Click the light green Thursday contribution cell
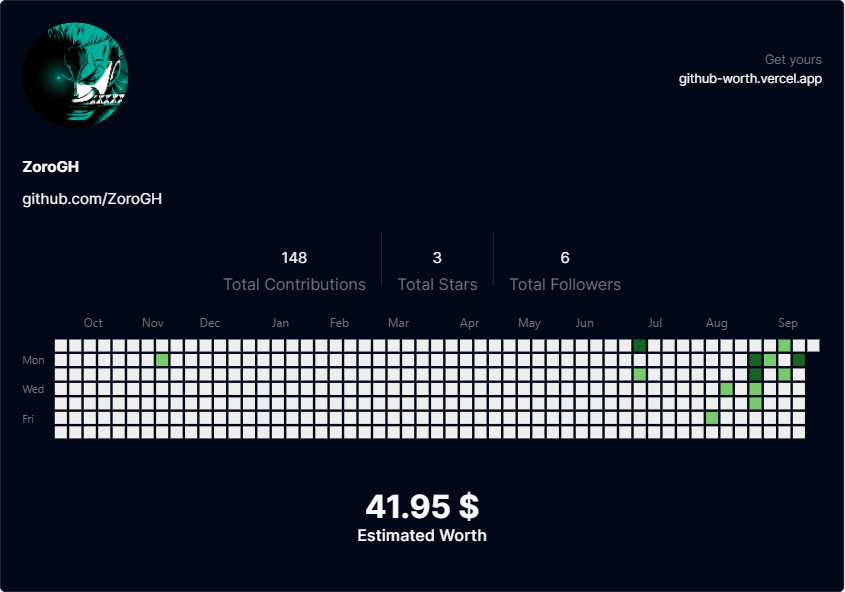 click(756, 403)
